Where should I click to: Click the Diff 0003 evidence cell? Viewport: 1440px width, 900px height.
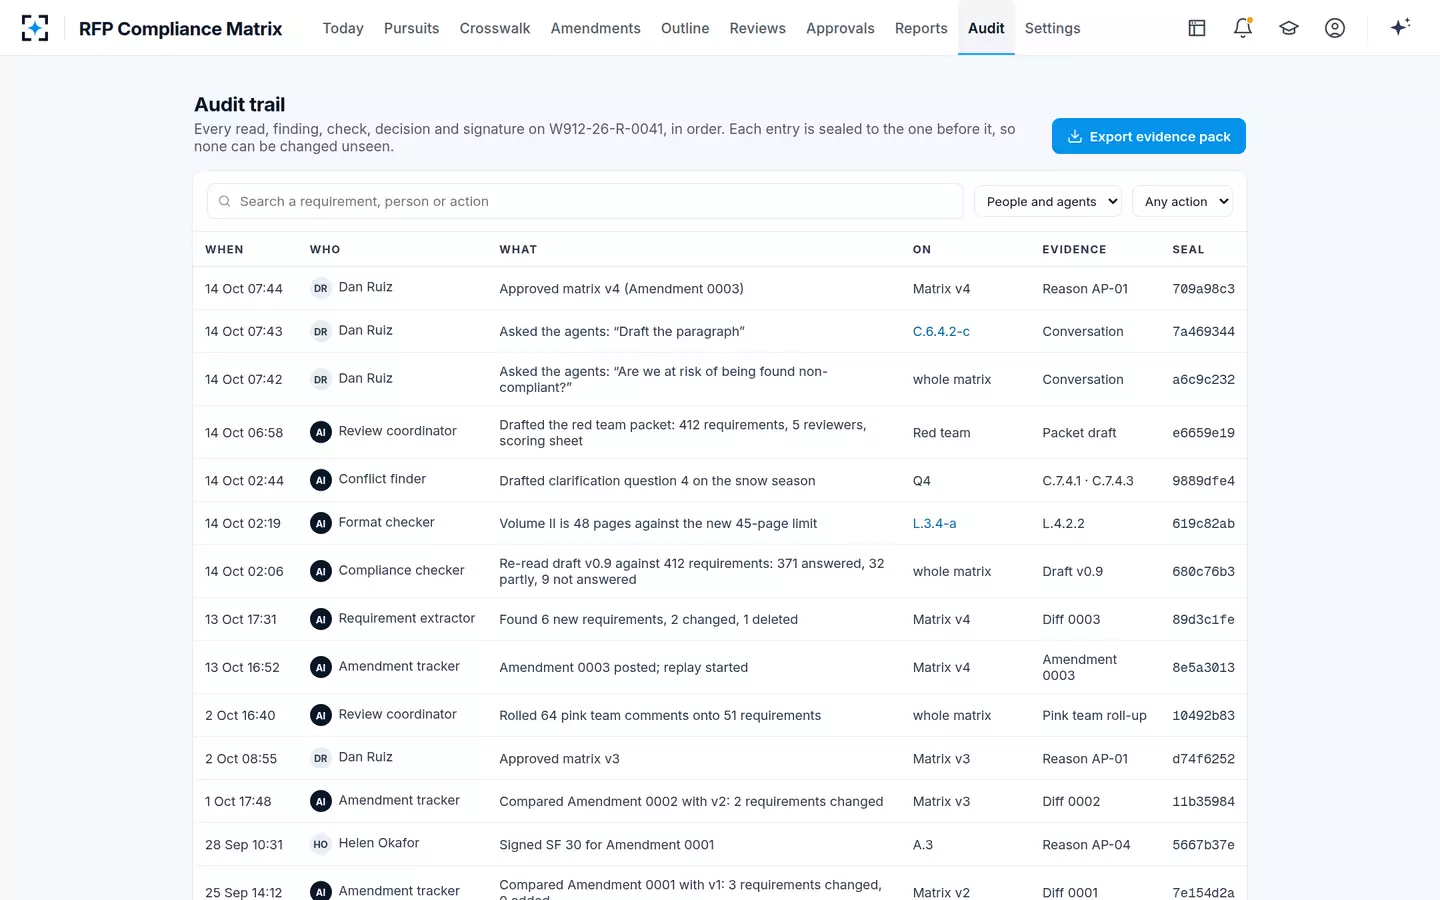pos(1071,619)
